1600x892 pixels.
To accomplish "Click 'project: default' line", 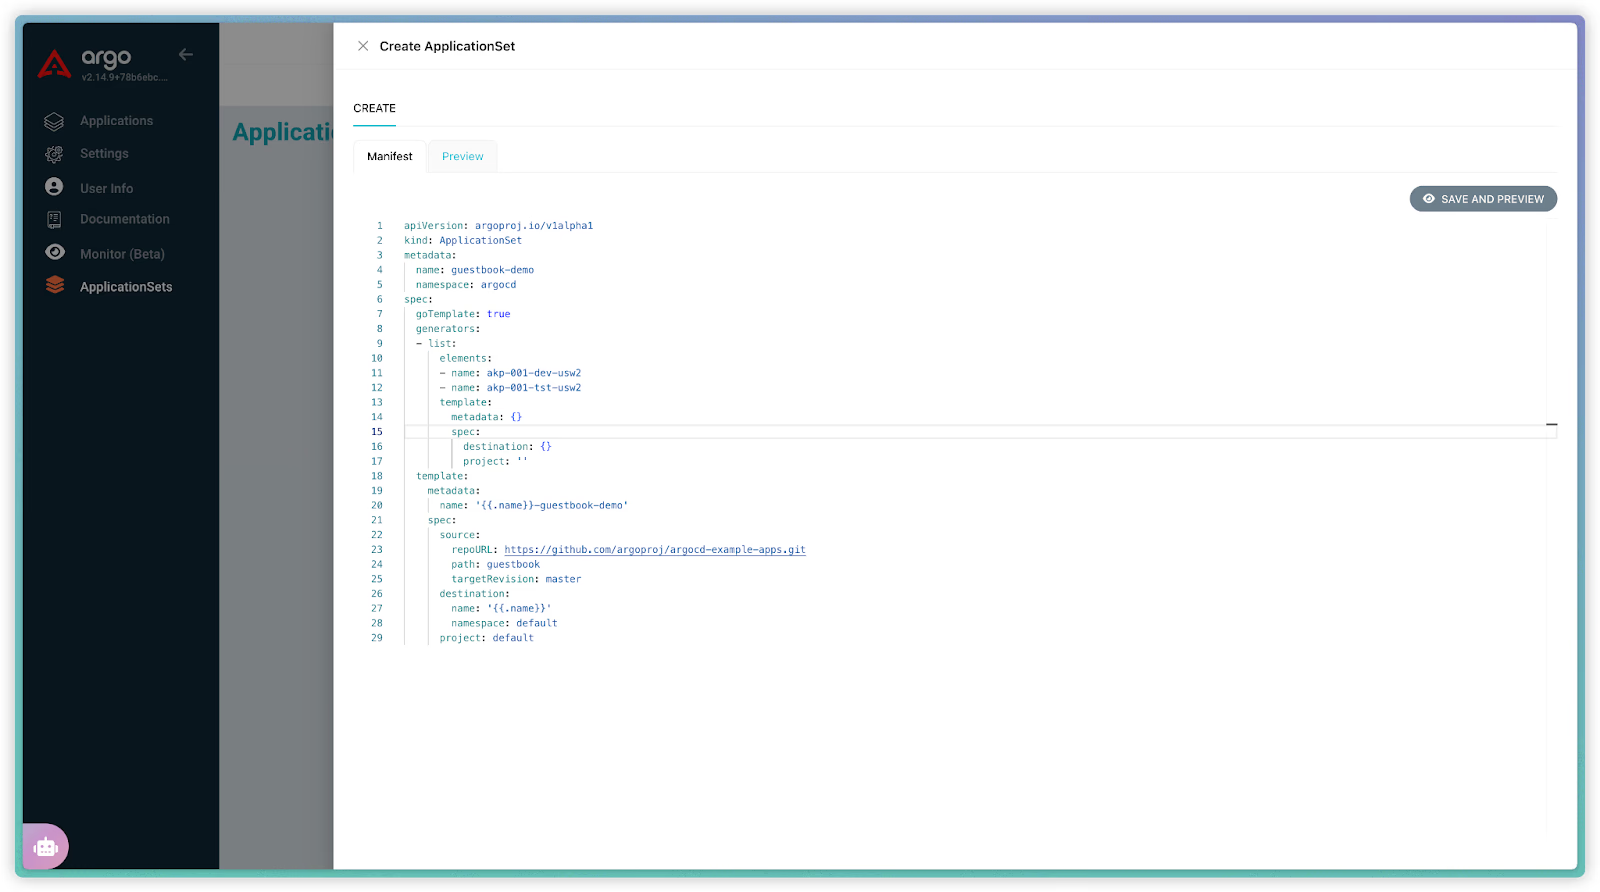I will tap(487, 638).
